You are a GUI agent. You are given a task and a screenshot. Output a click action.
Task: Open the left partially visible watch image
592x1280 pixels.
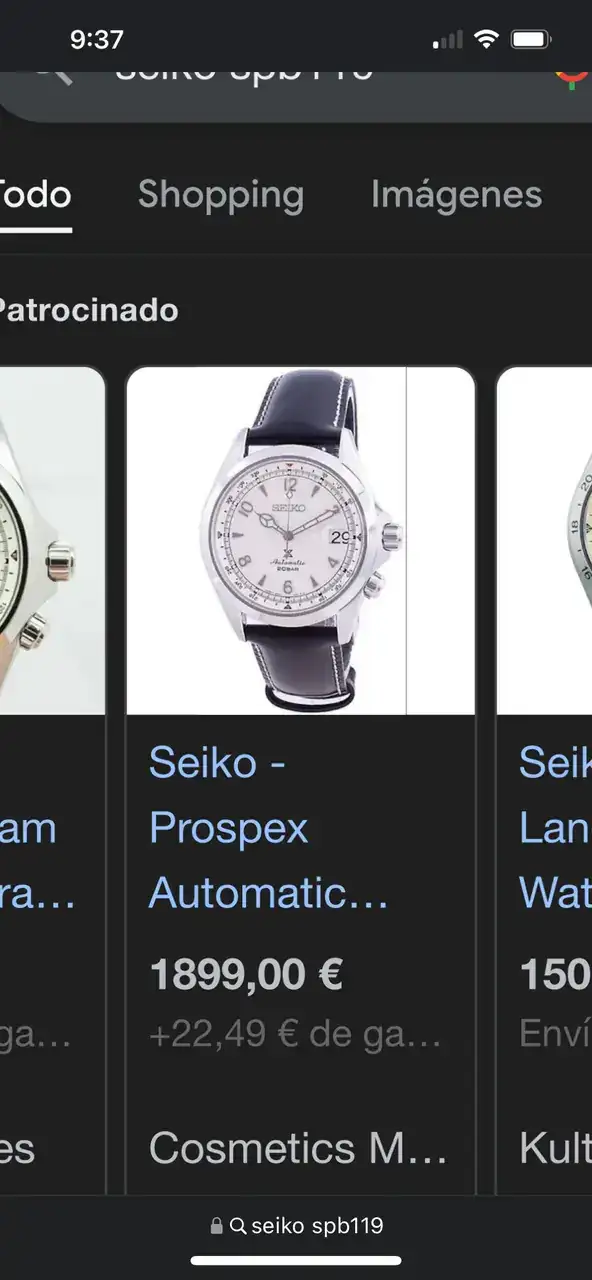(52, 541)
